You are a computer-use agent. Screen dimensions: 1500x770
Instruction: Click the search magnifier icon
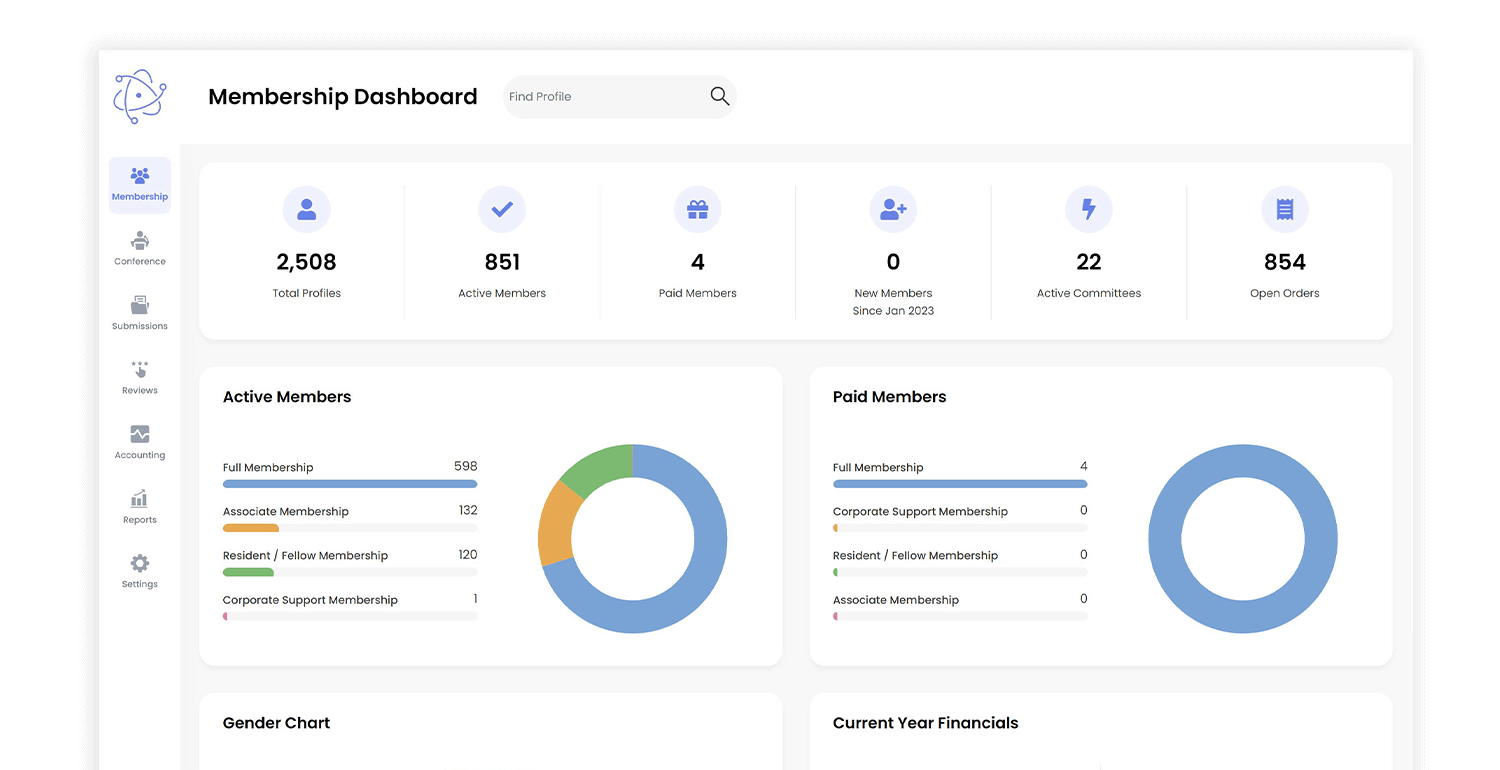pyautogui.click(x=720, y=96)
